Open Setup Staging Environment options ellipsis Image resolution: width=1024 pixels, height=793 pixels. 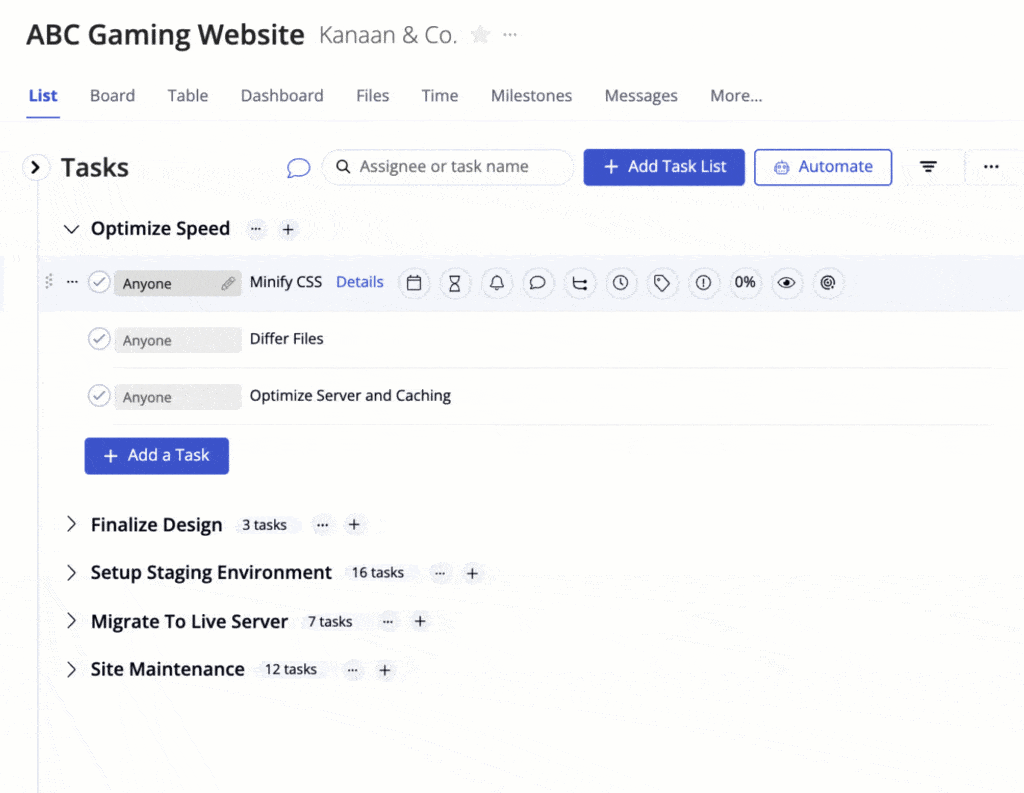(x=440, y=573)
